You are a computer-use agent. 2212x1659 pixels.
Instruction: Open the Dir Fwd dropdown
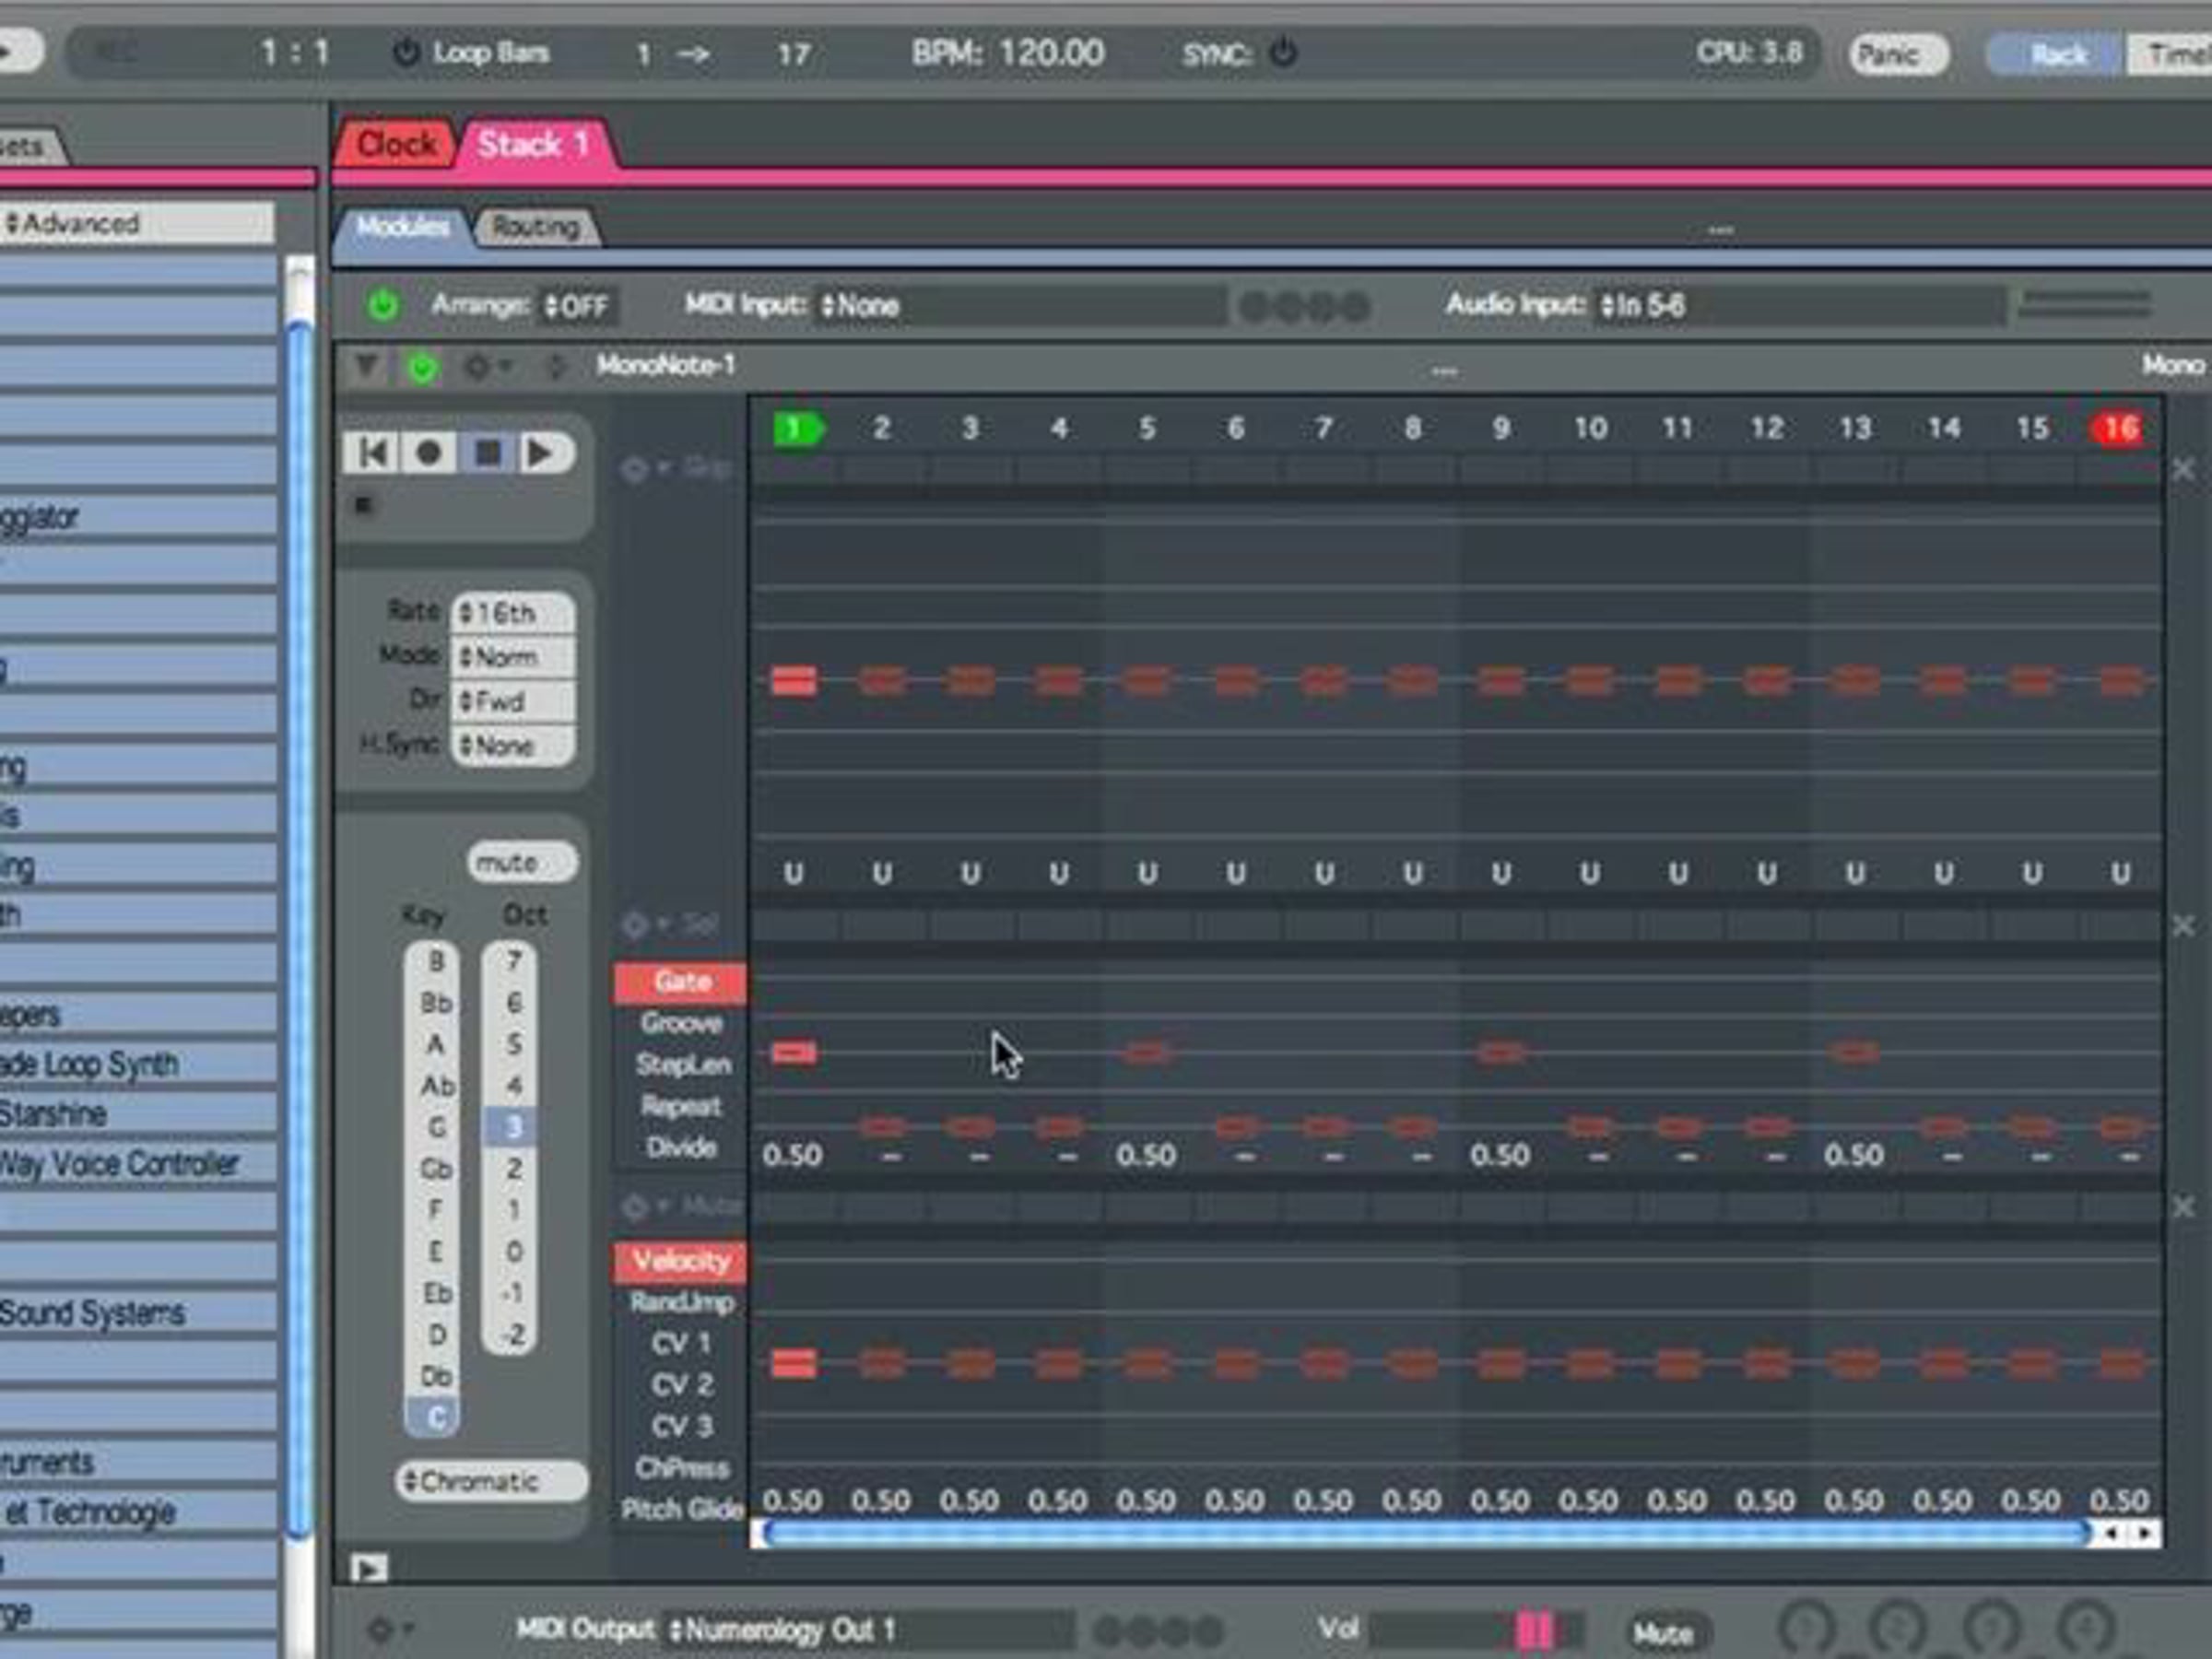(512, 701)
